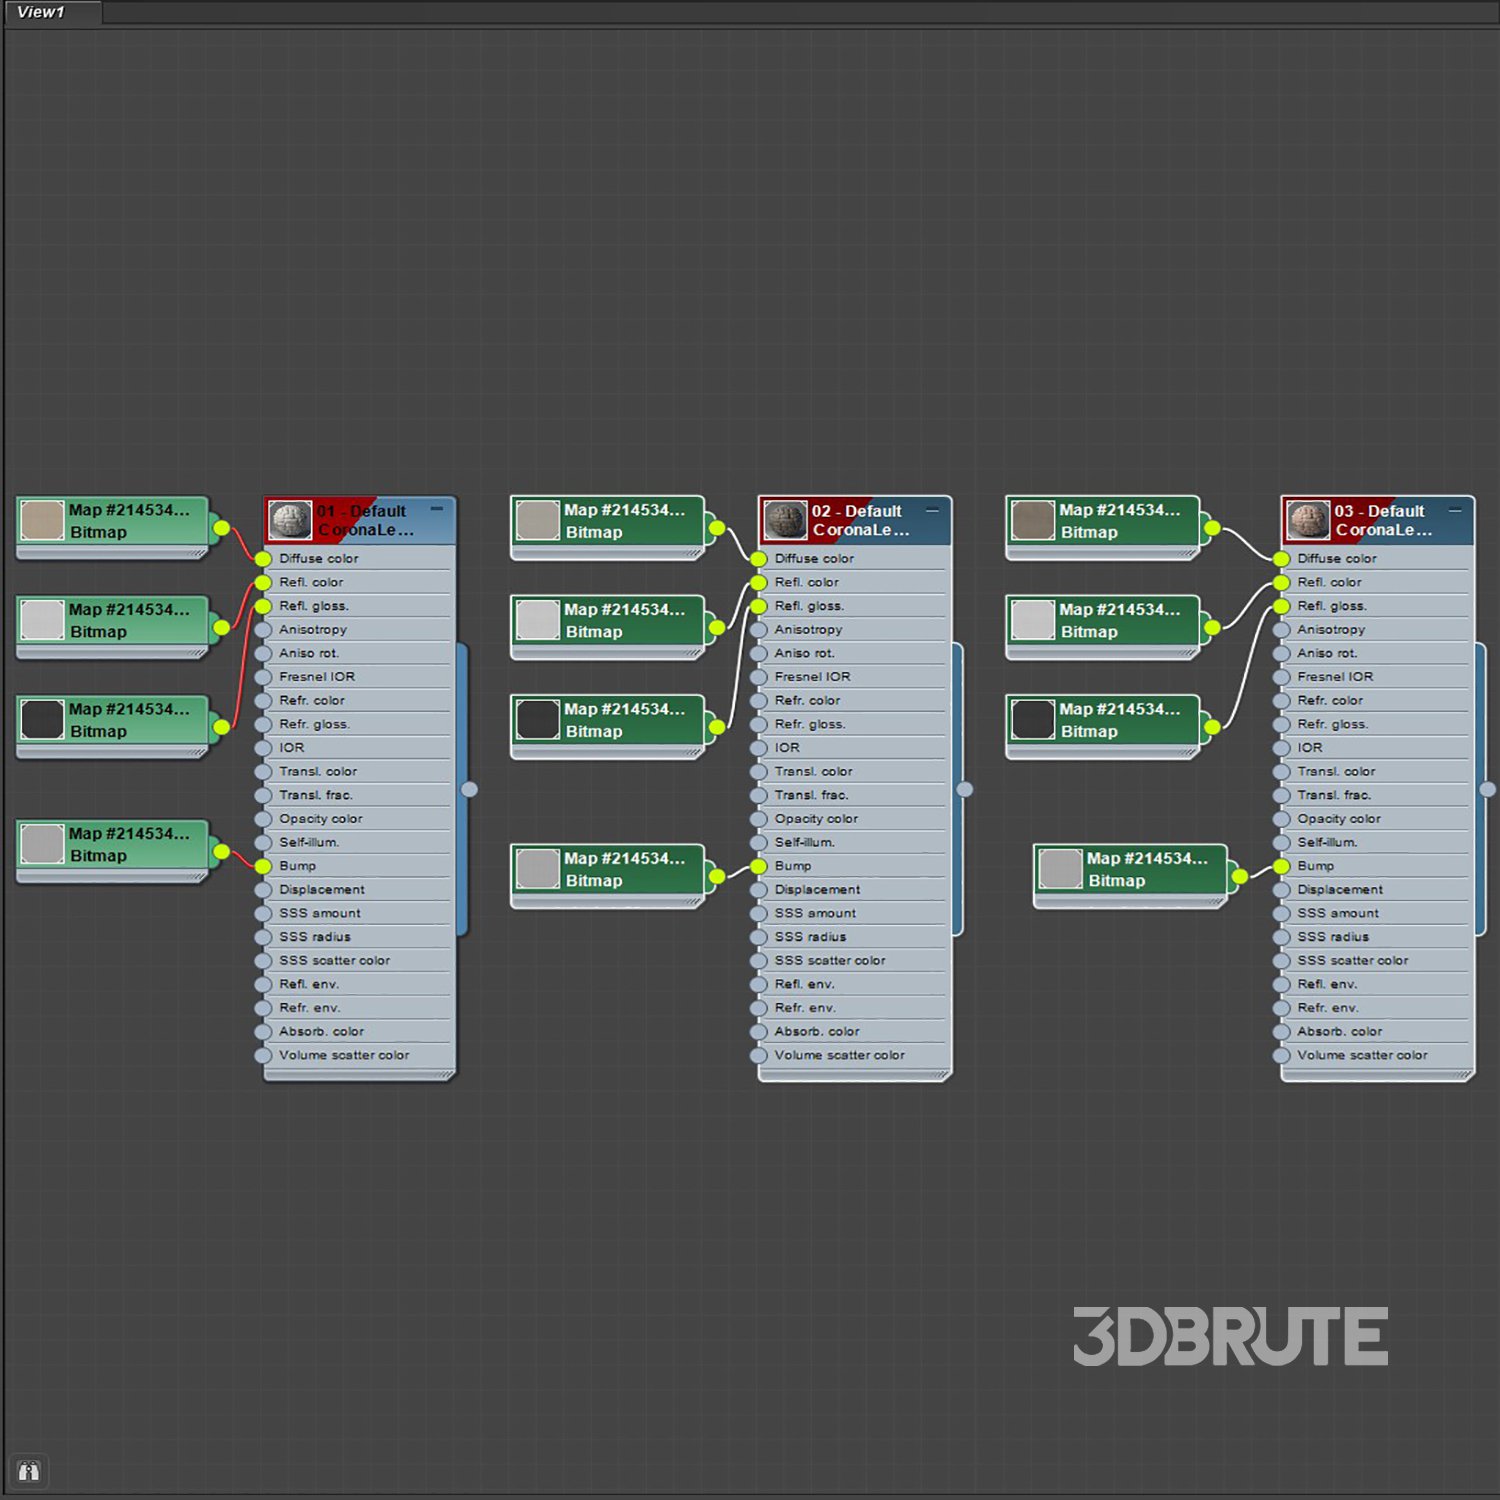
Task: Select Self-illum. slot in 01 - Default
Action: (x=309, y=842)
